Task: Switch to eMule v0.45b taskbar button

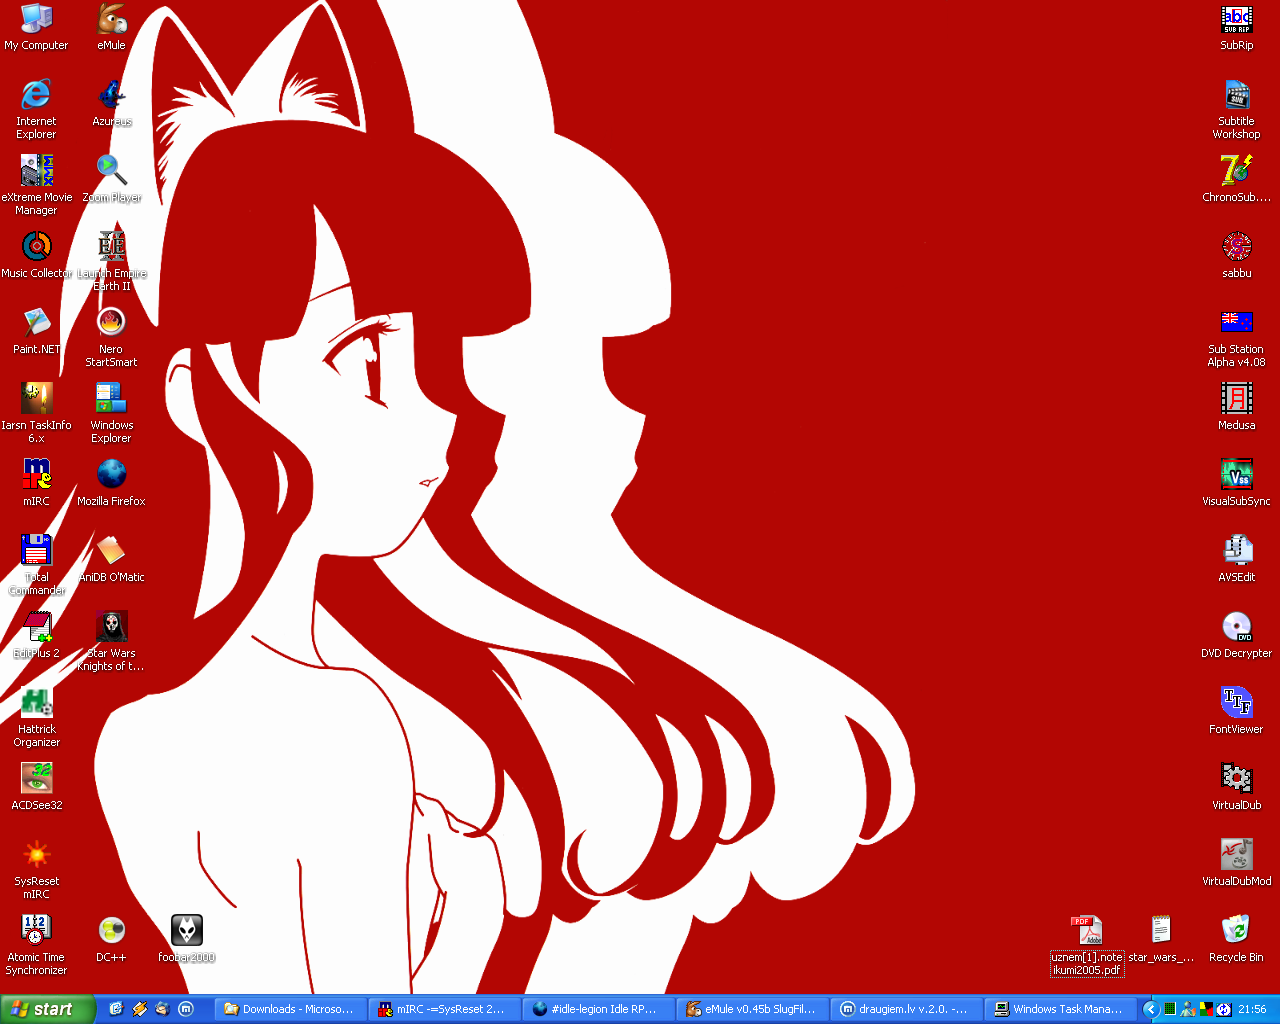Action: (751, 1009)
